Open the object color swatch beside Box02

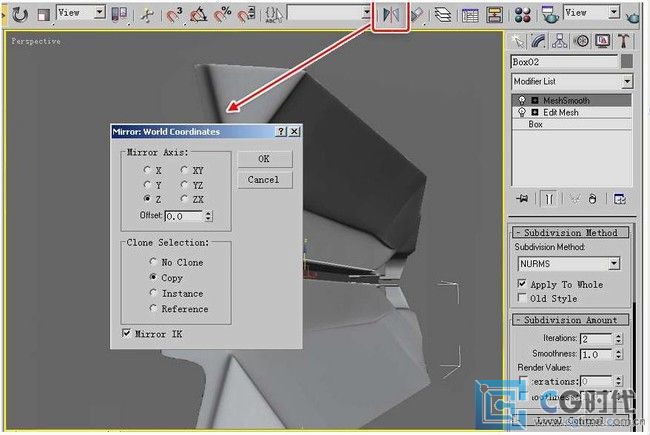pyautogui.click(x=627, y=62)
